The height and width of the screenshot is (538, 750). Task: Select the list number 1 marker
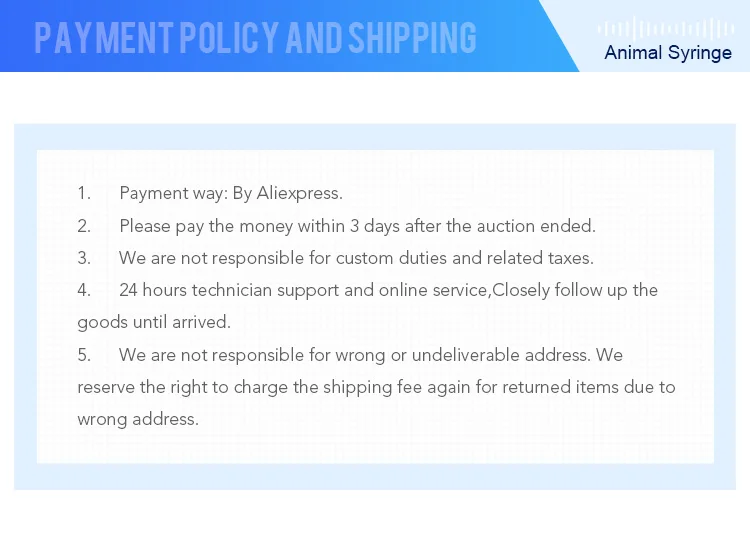[x=84, y=193]
